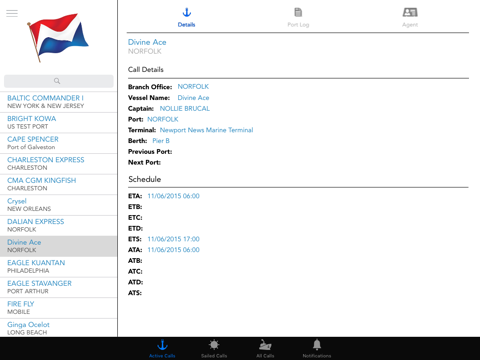Open the Agent tab

(x=410, y=17)
